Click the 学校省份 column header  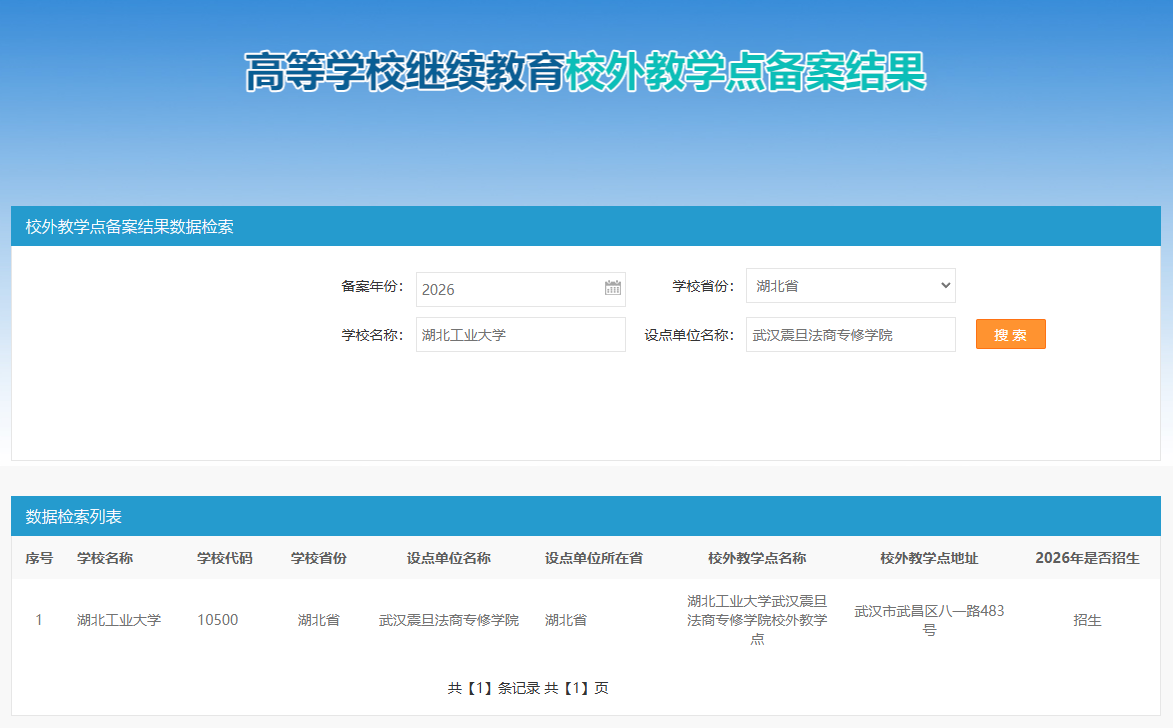pyautogui.click(x=319, y=558)
